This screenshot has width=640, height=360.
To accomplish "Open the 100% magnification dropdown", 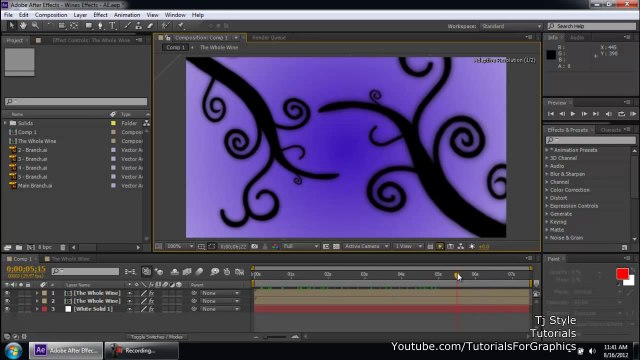I will [x=180, y=247].
